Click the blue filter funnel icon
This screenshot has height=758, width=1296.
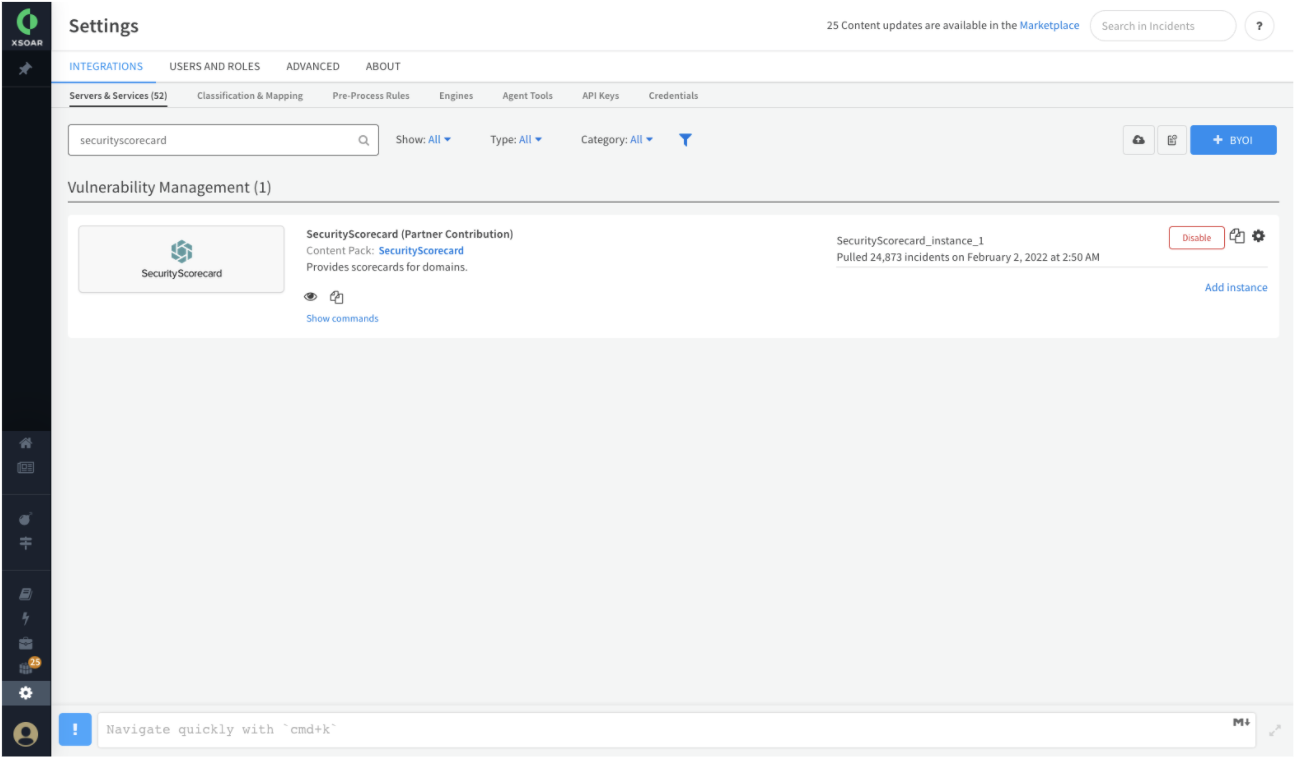click(685, 140)
